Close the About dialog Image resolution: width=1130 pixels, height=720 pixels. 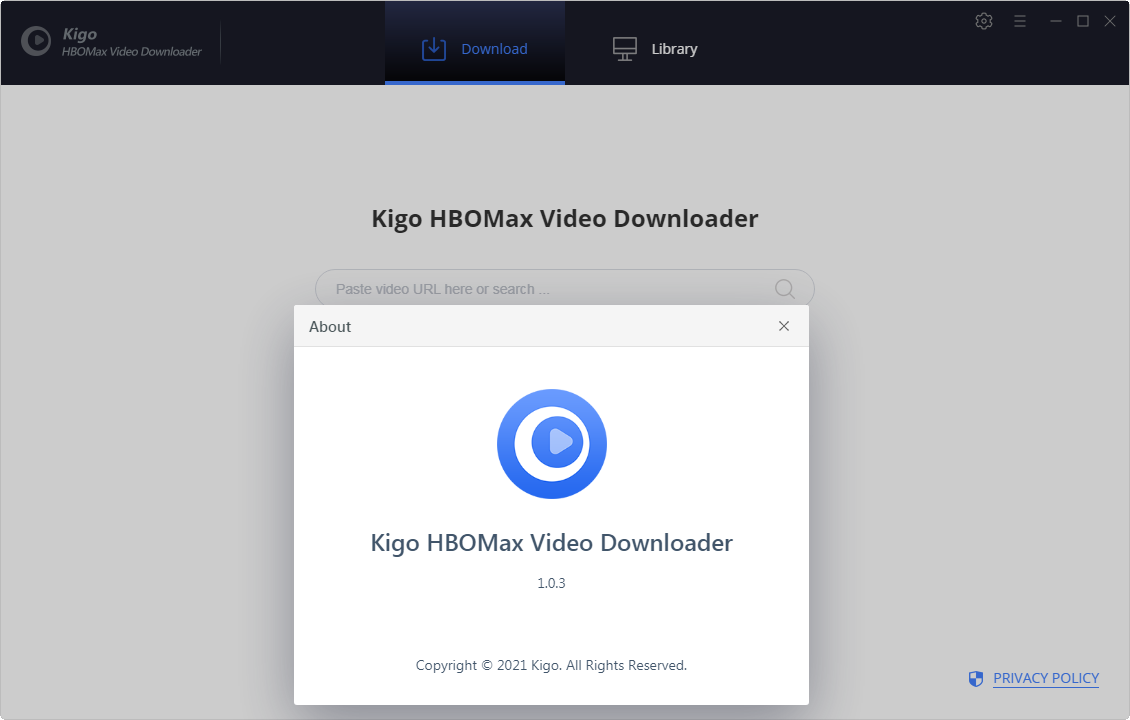[784, 326]
